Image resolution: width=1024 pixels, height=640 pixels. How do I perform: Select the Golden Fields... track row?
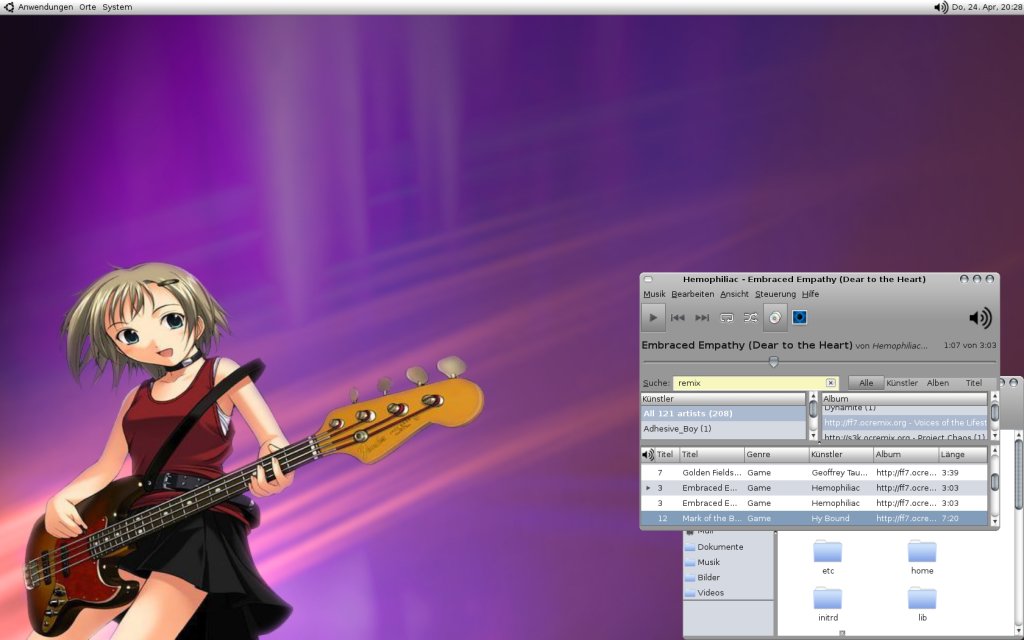pos(814,473)
